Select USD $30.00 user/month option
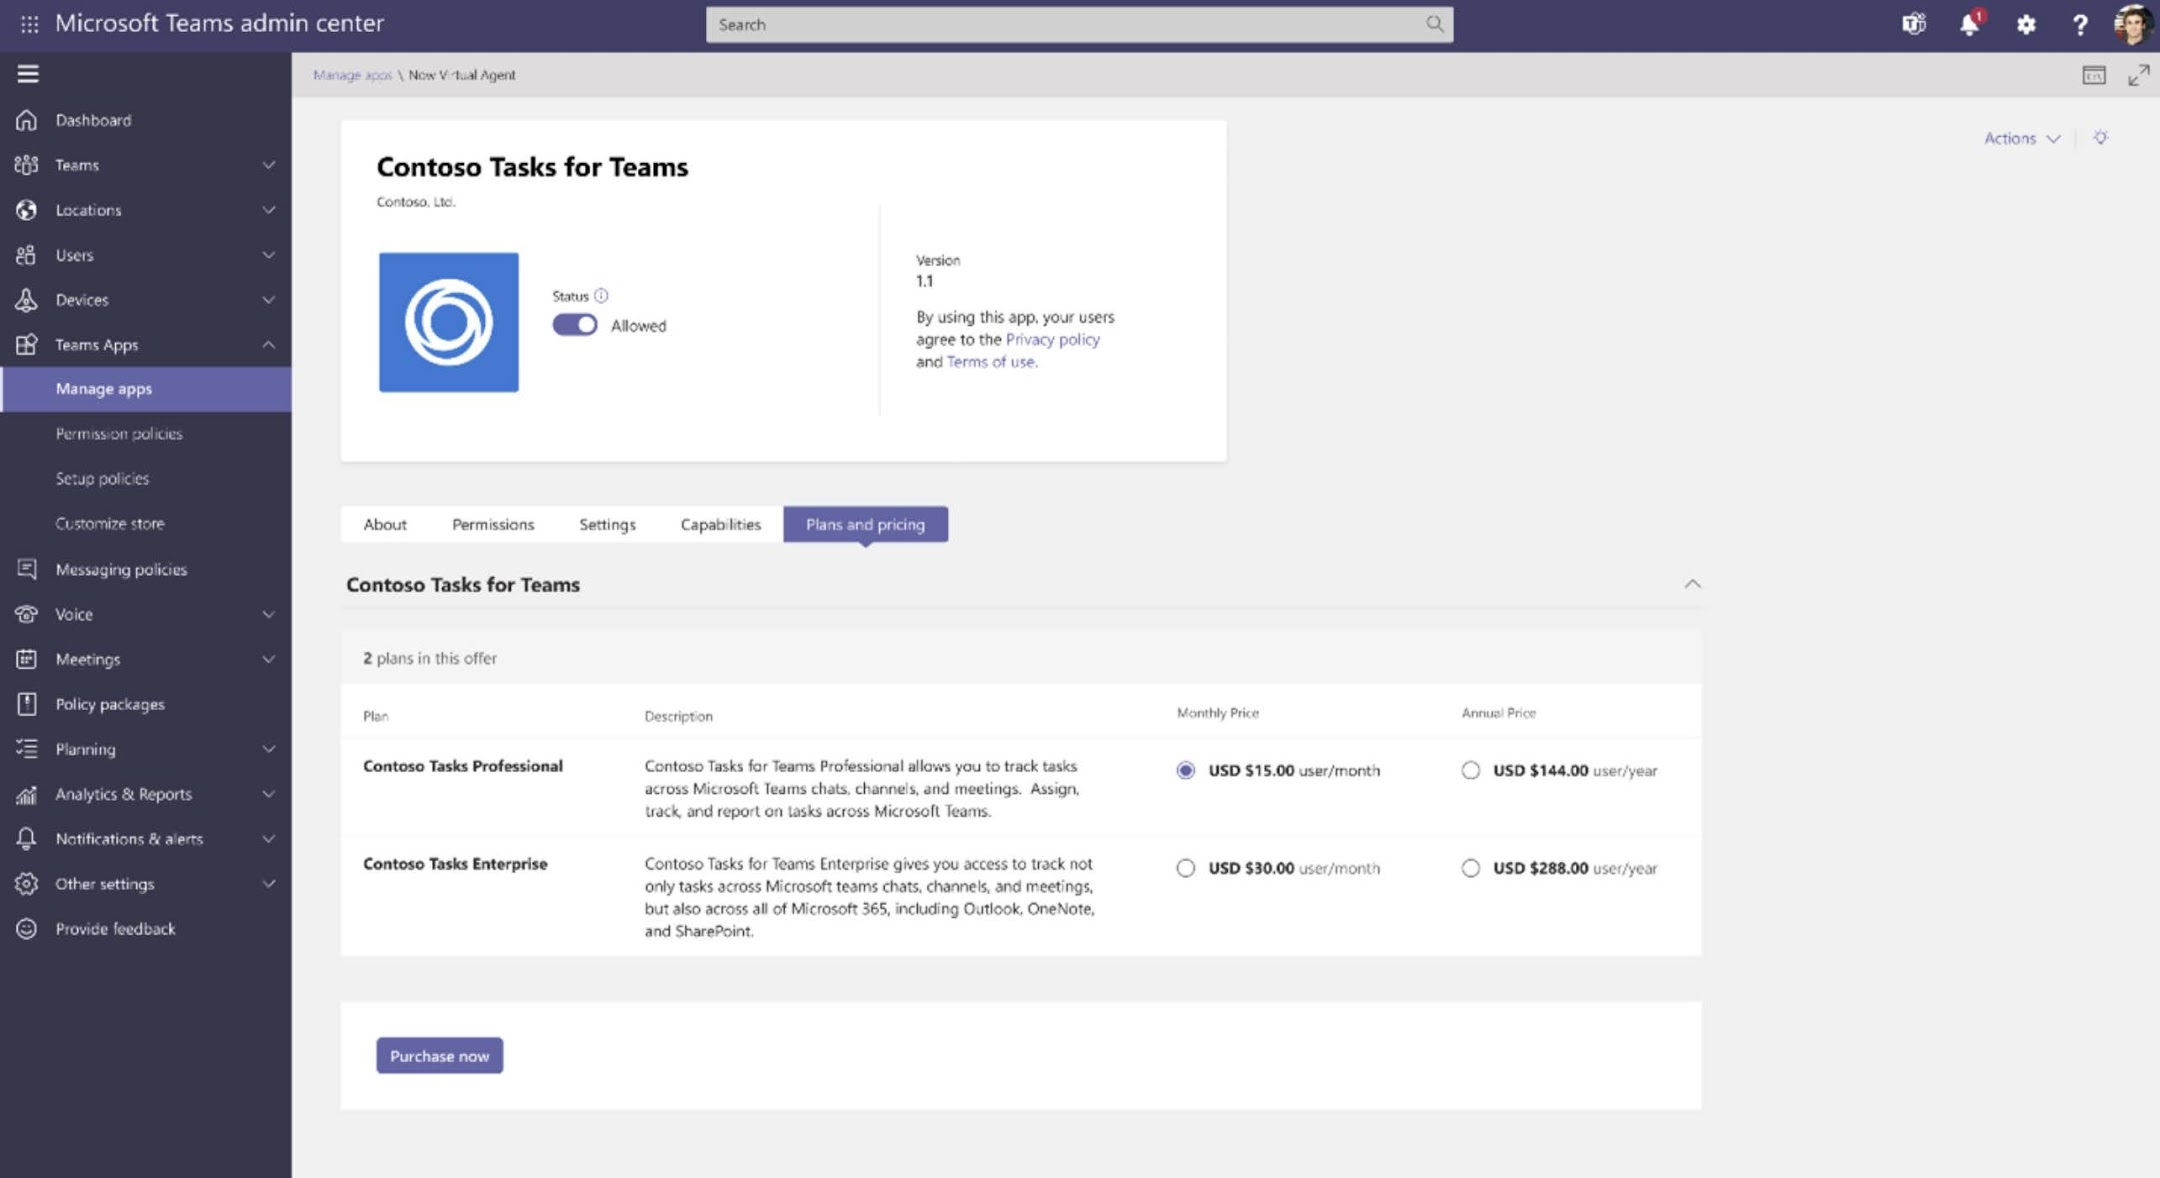This screenshot has height=1178, width=2160. 1186,868
